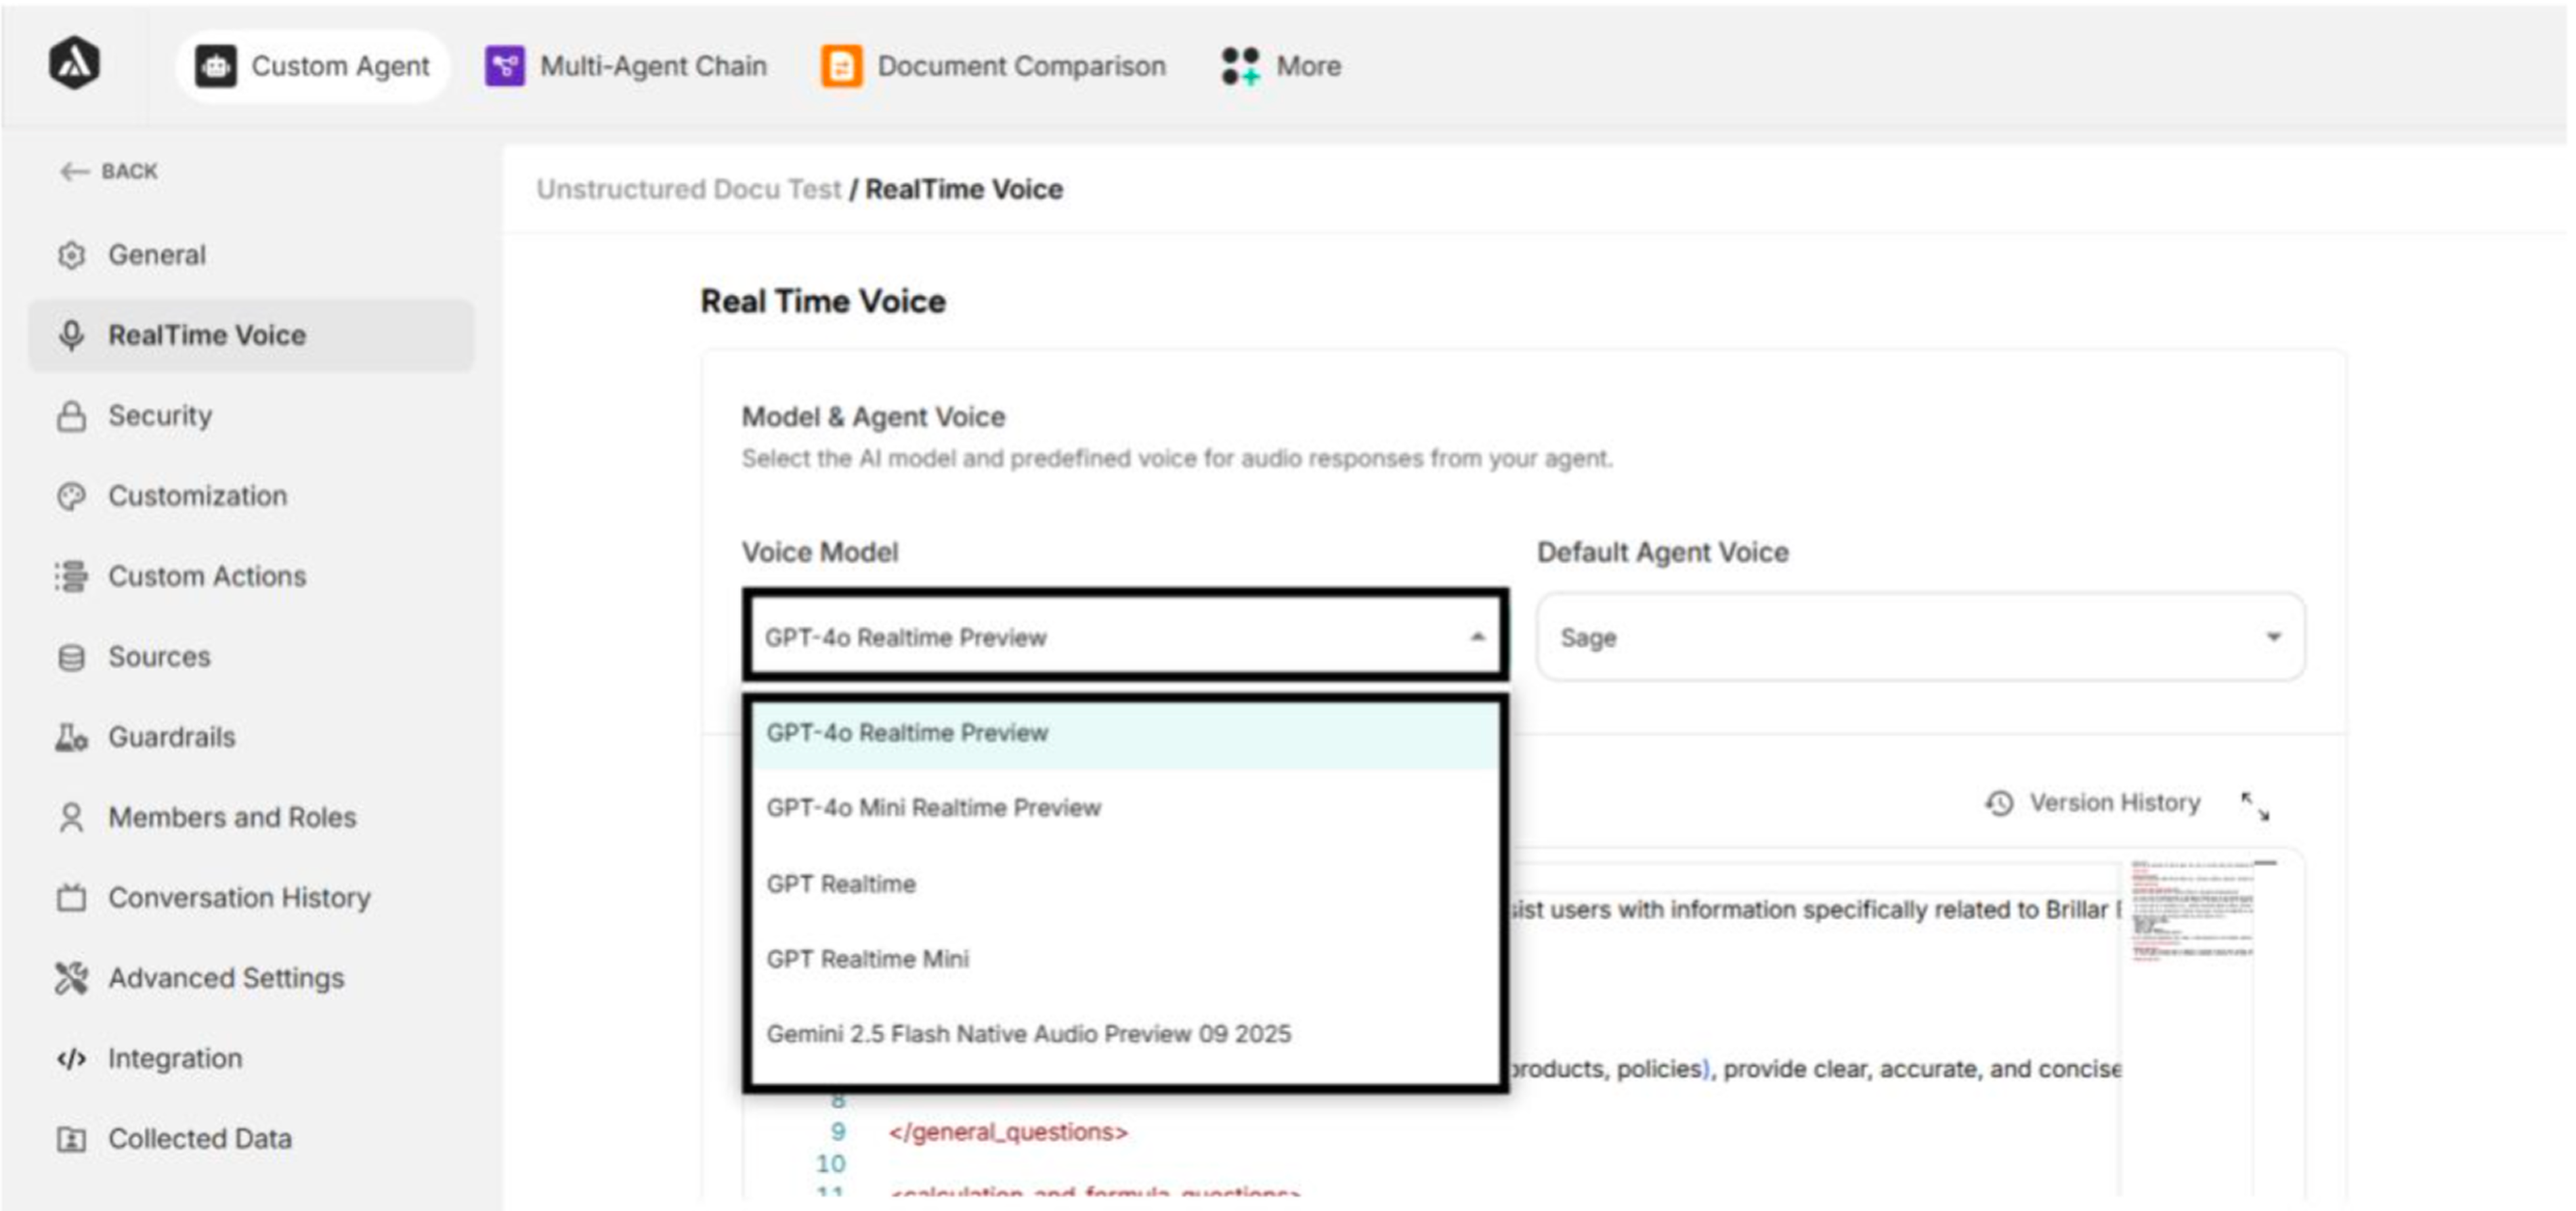Viewport: 2576px width, 1211px height.
Task: Switch to Multi-Agent Chain tab
Action: tap(626, 66)
